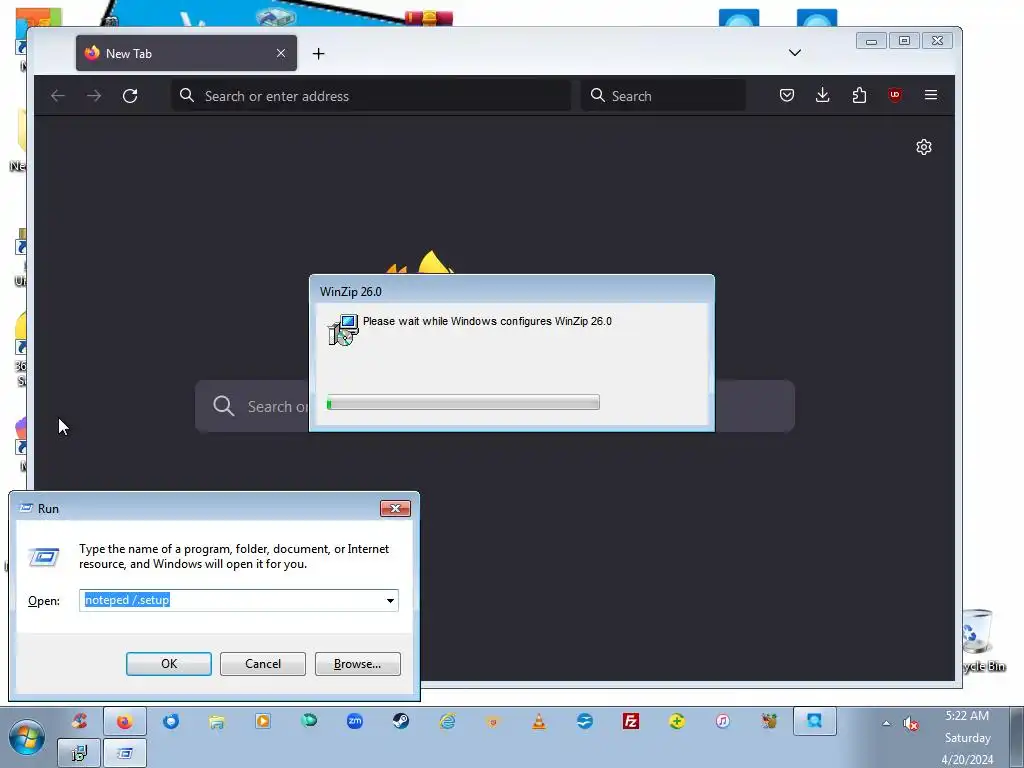Screen dimensions: 1024x768
Task: Maximize the Firefox window
Action: coord(904,41)
